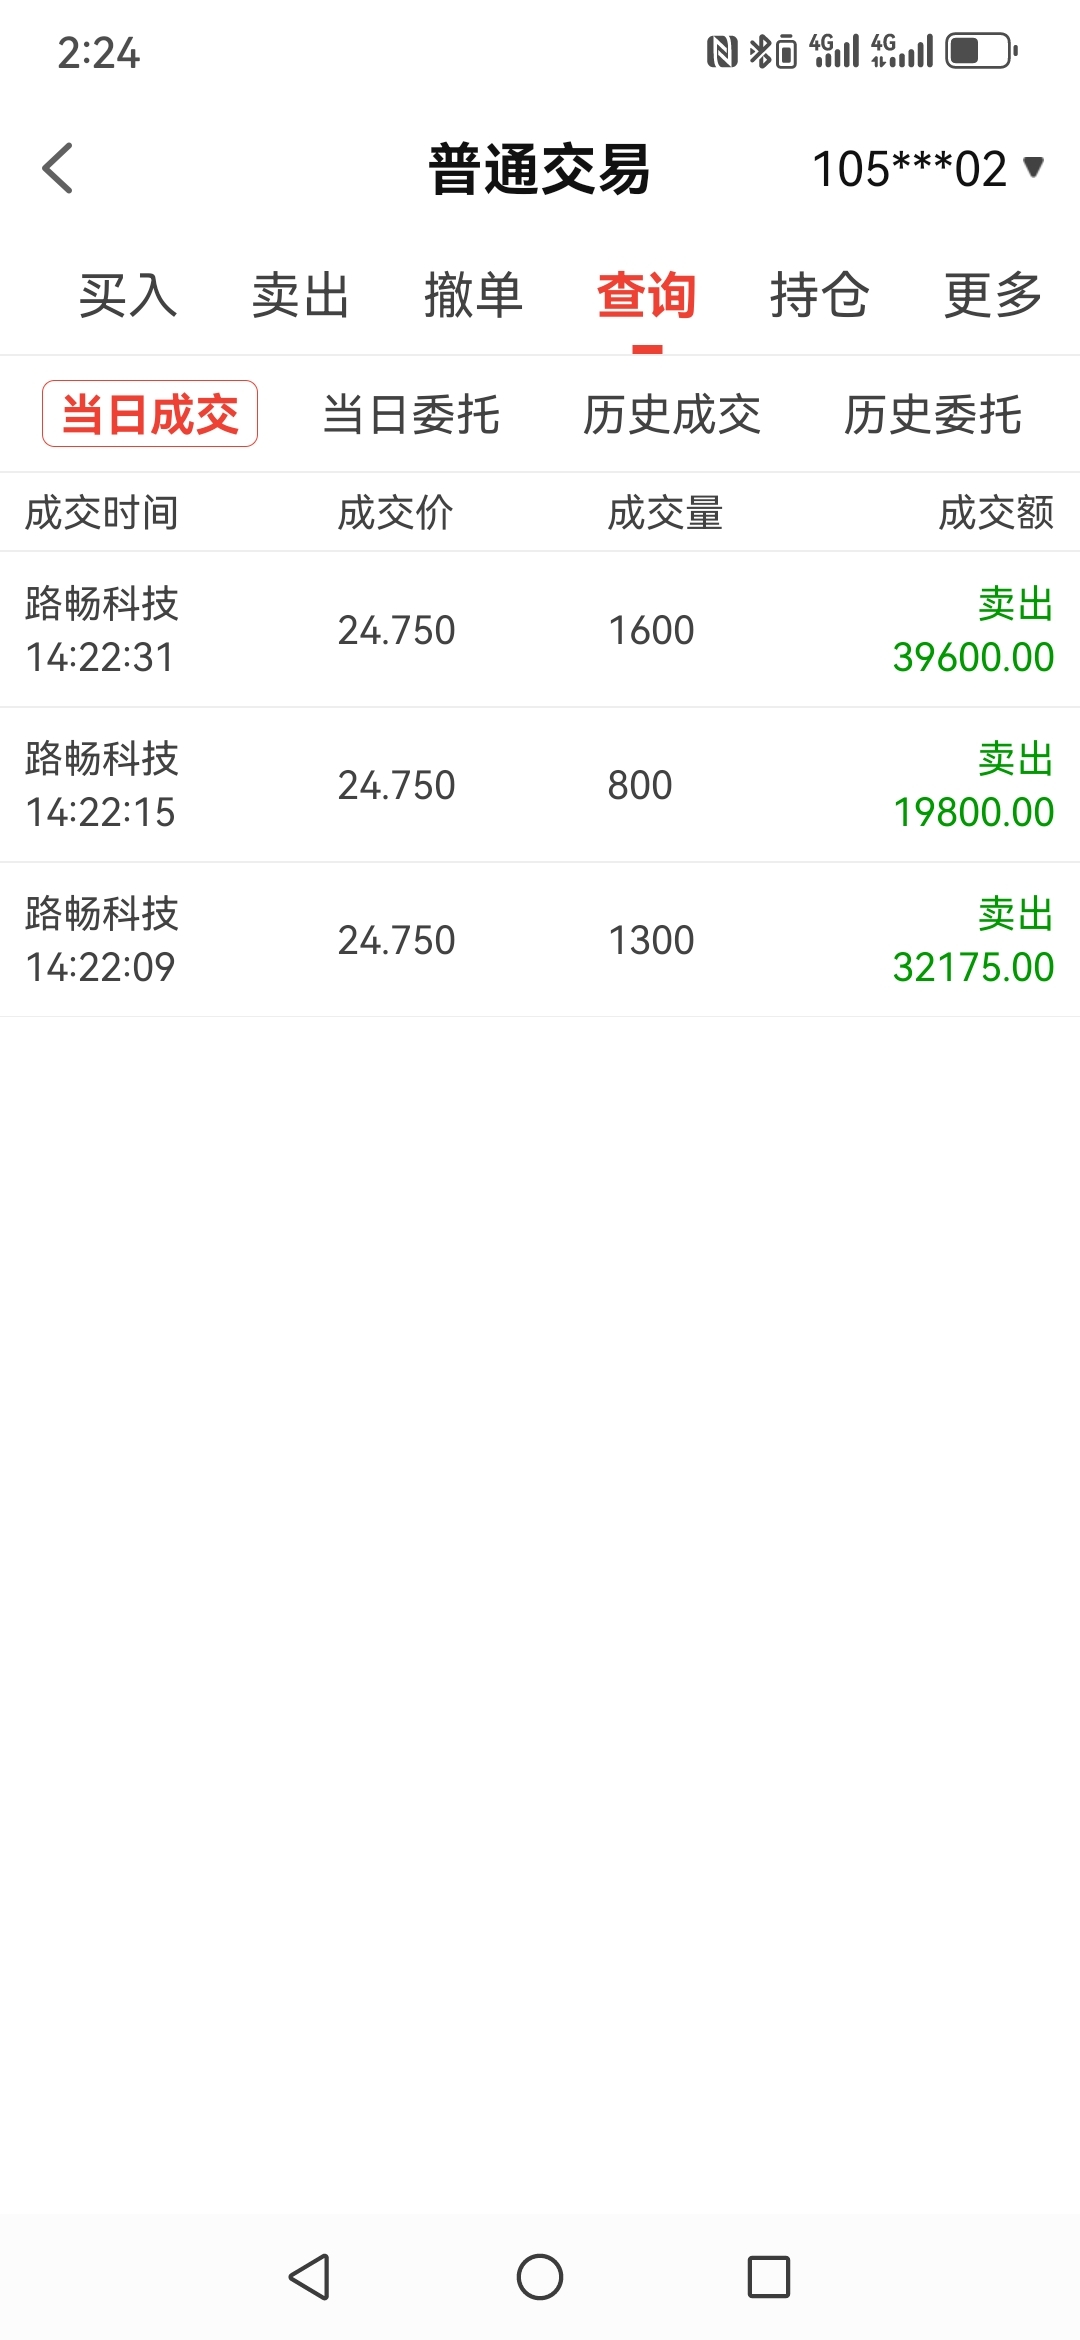
Task: Tap Android back navigation triangle
Action: pyautogui.click(x=310, y=2277)
